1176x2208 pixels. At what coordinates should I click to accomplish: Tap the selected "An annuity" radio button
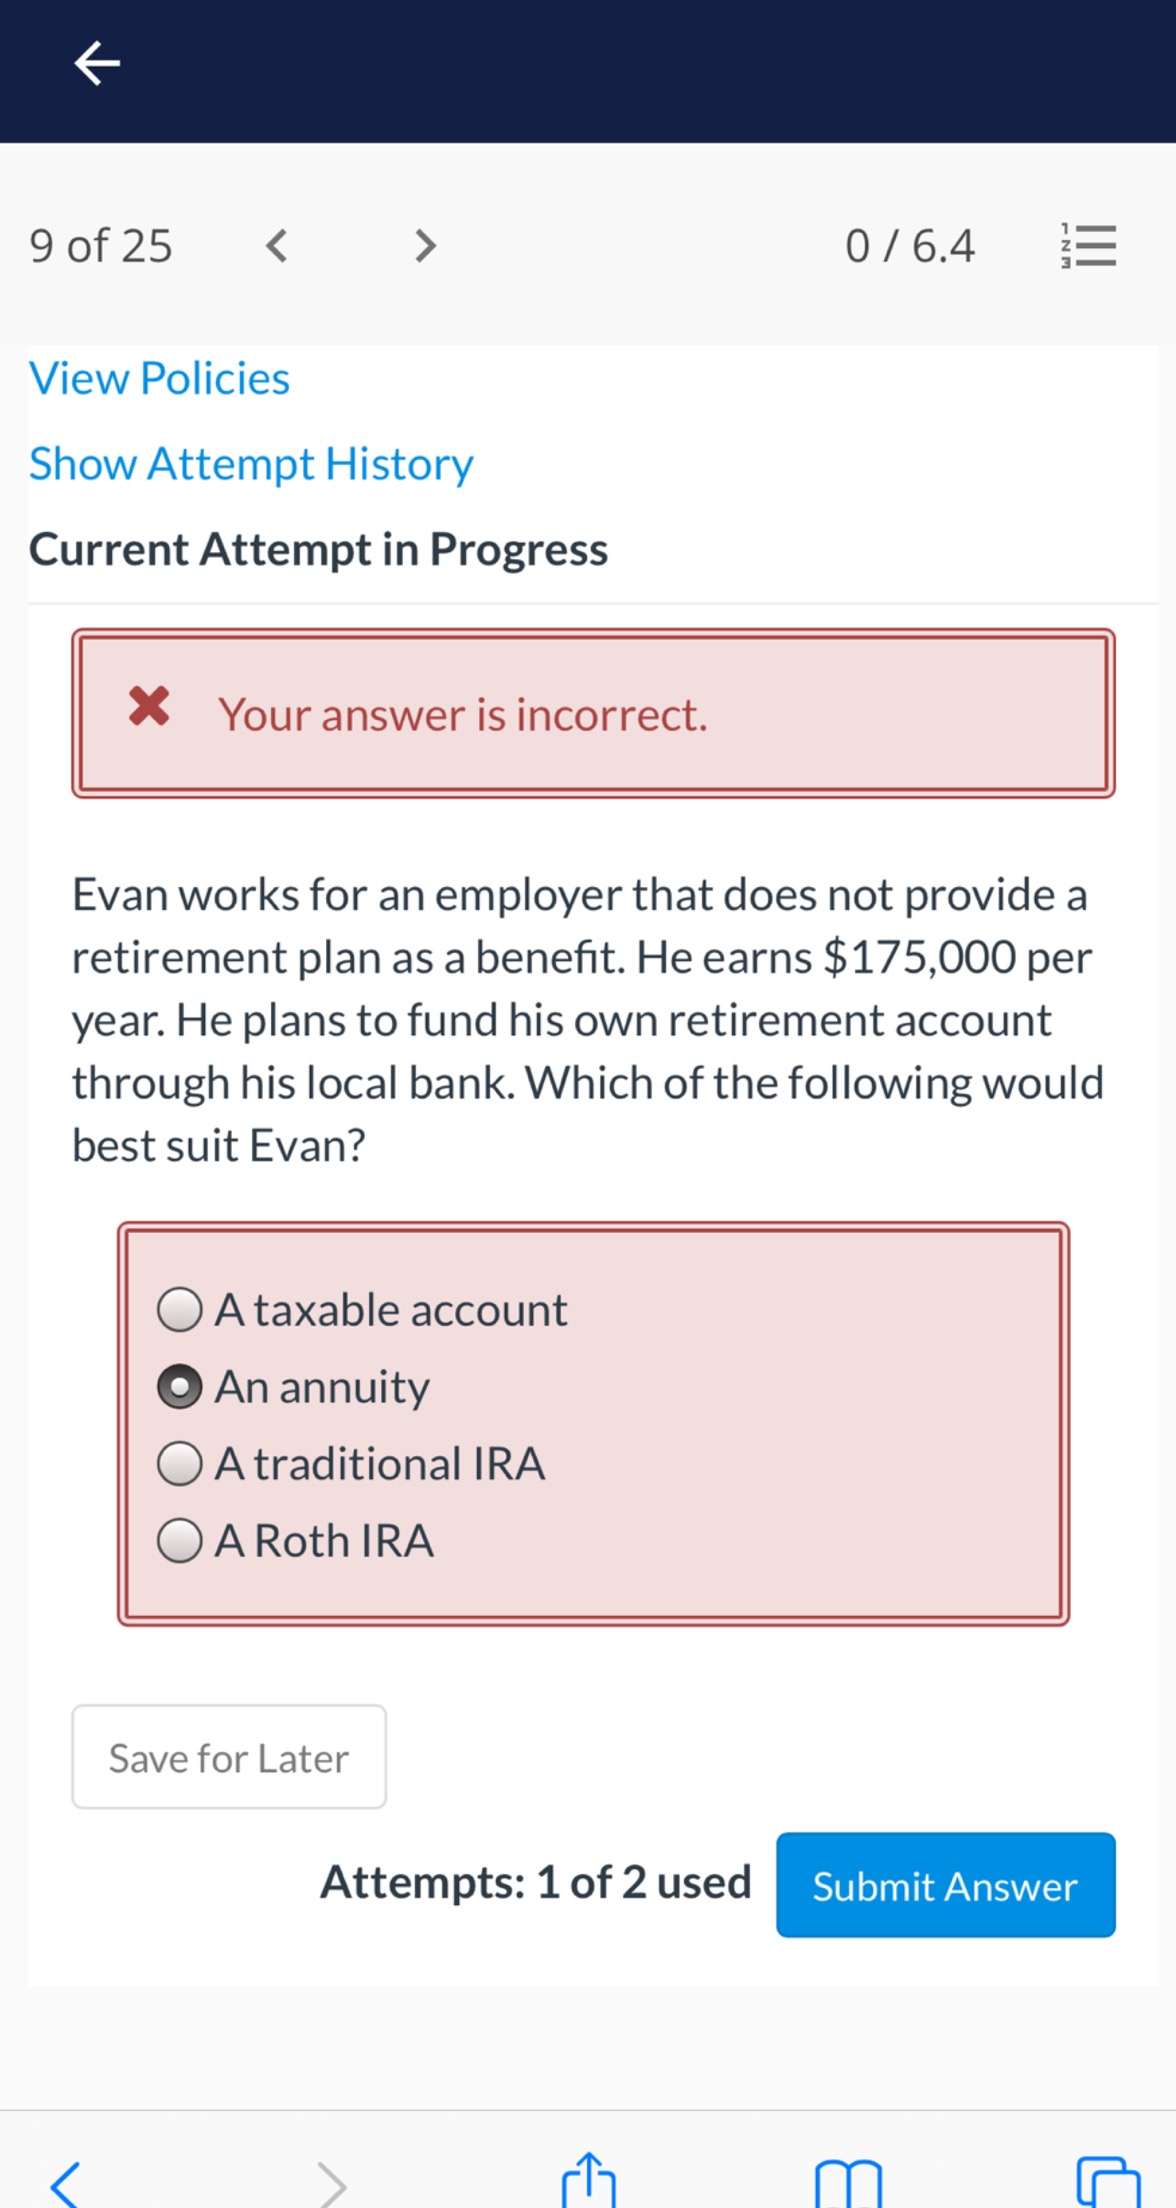(x=180, y=1387)
